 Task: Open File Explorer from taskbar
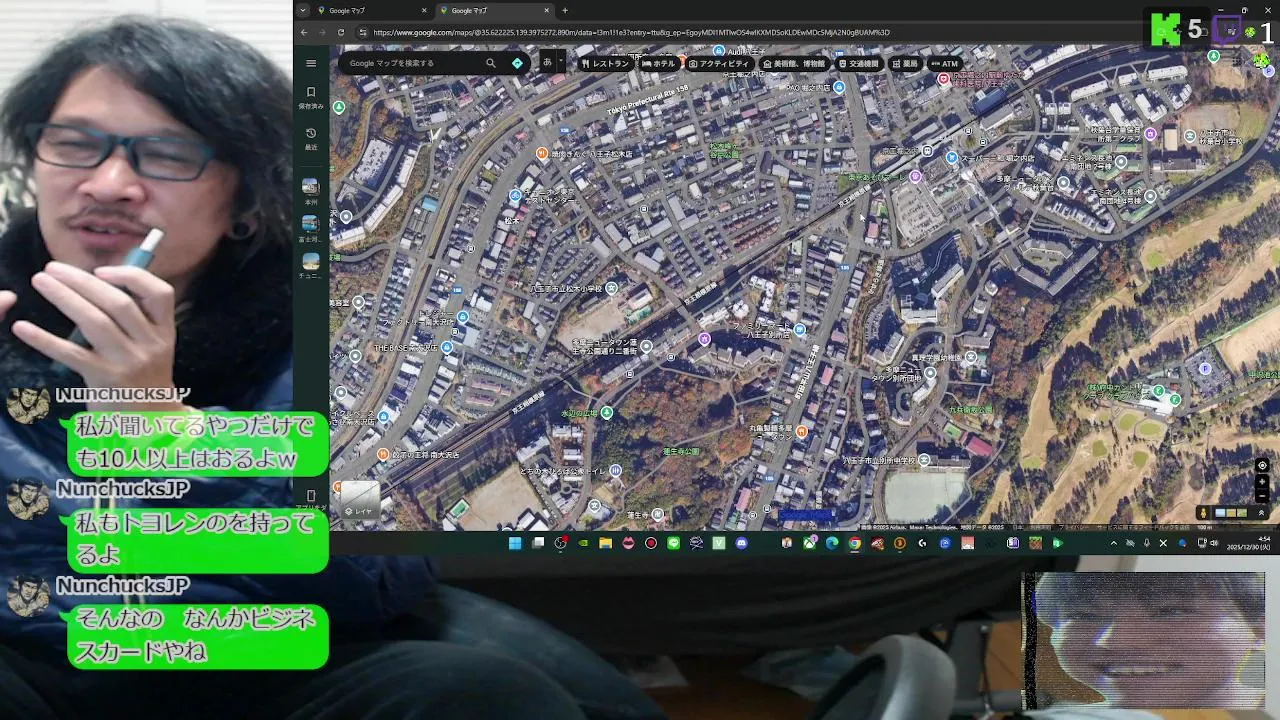coord(605,543)
